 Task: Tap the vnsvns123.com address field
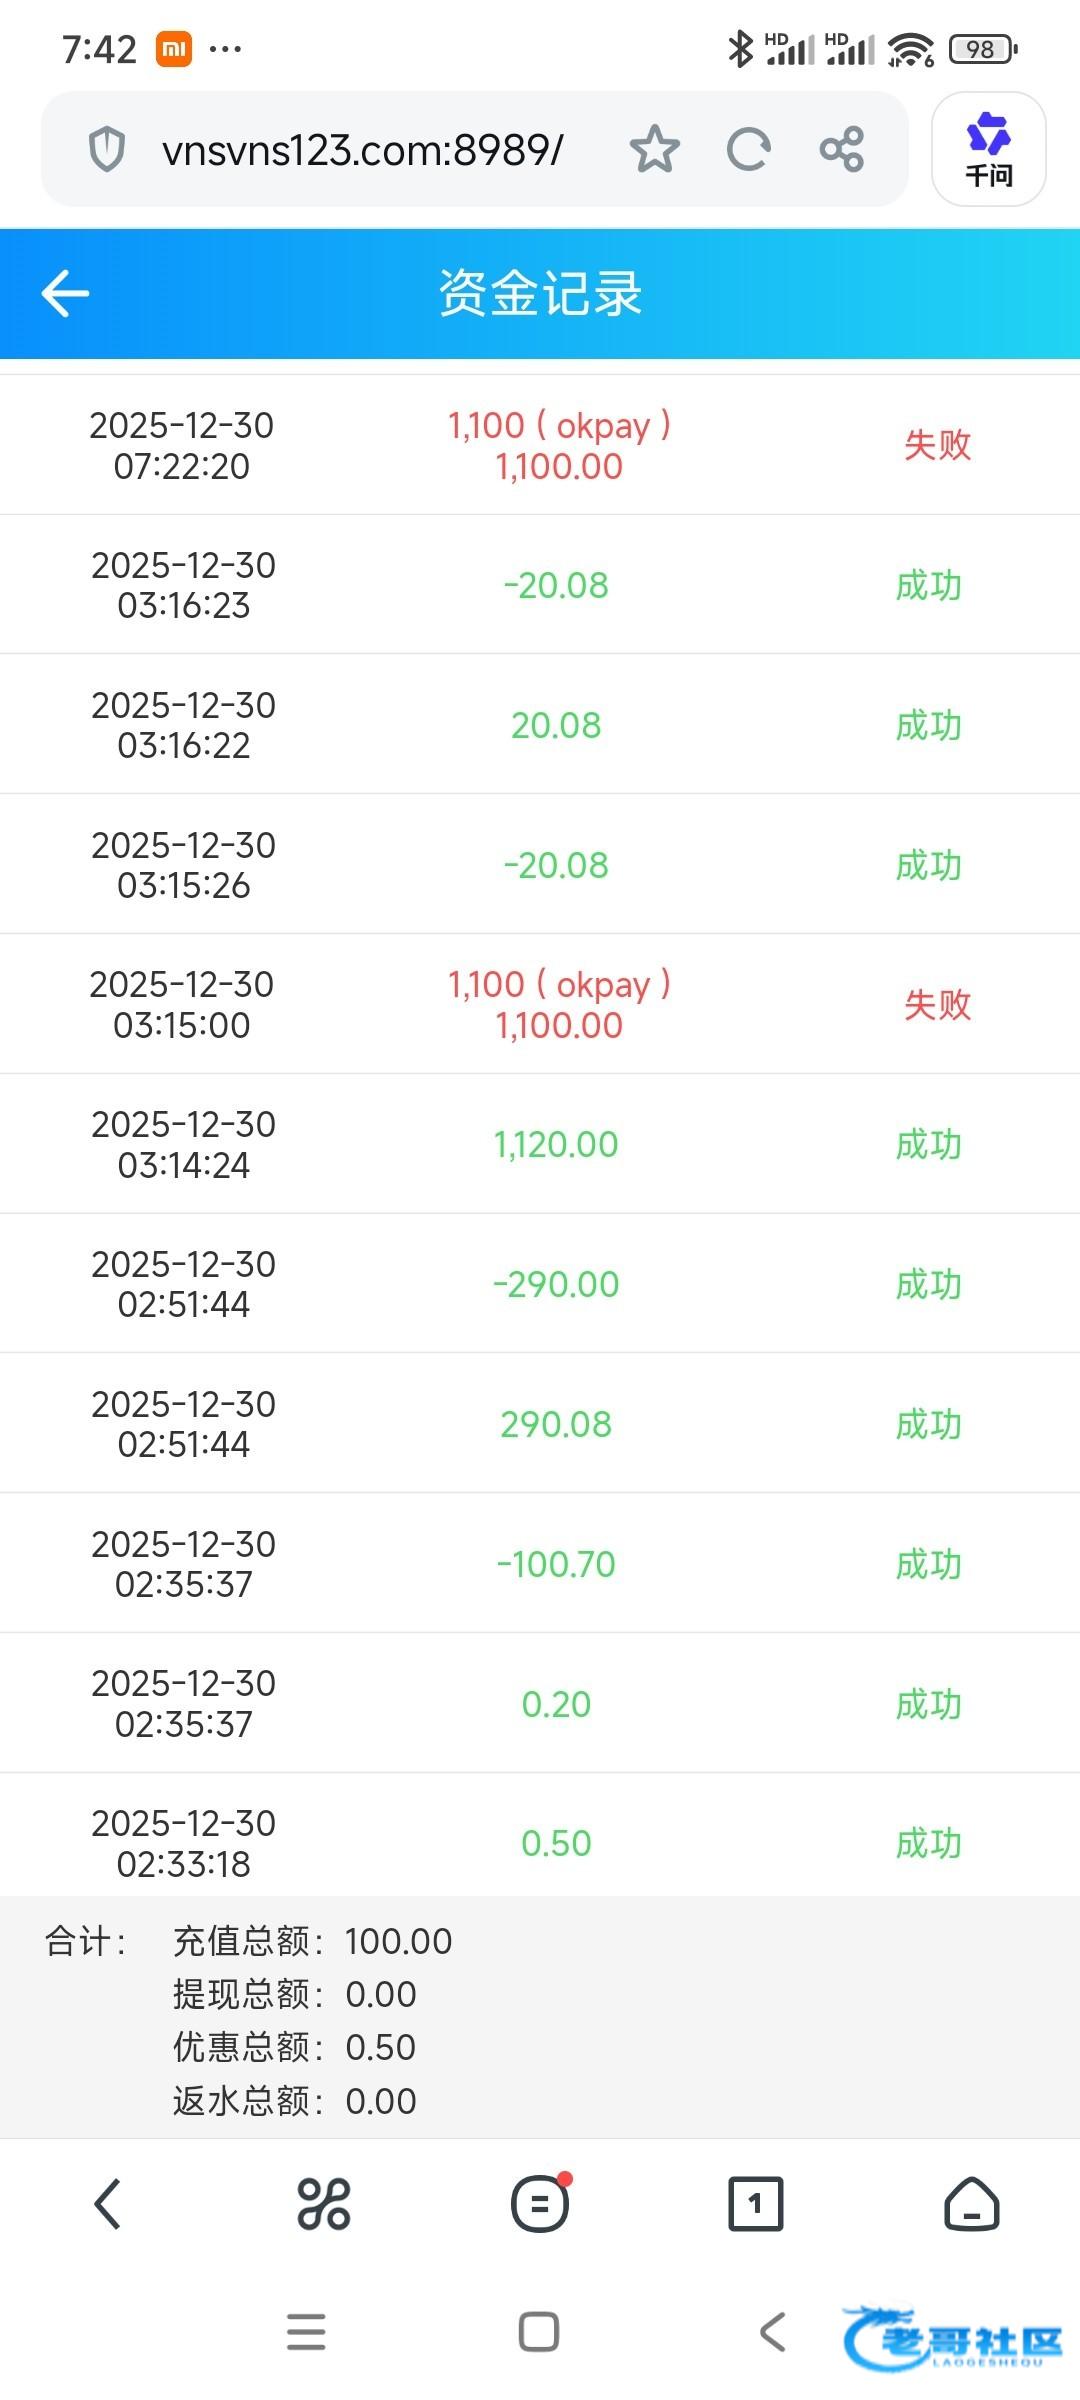(x=362, y=150)
